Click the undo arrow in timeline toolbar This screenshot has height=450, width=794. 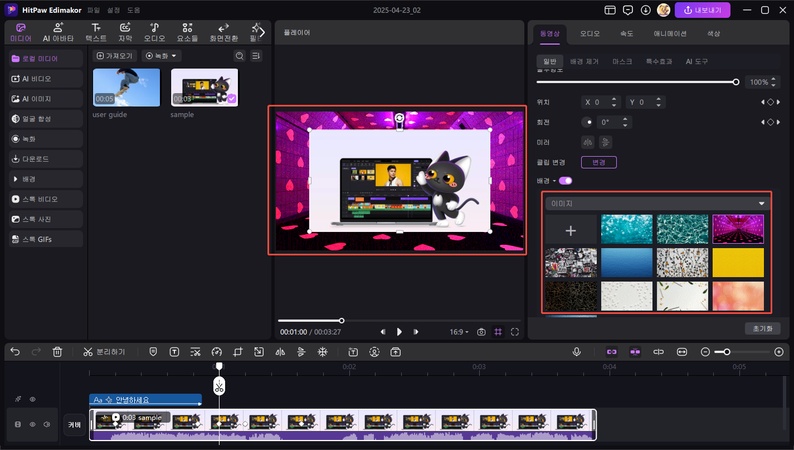point(15,352)
